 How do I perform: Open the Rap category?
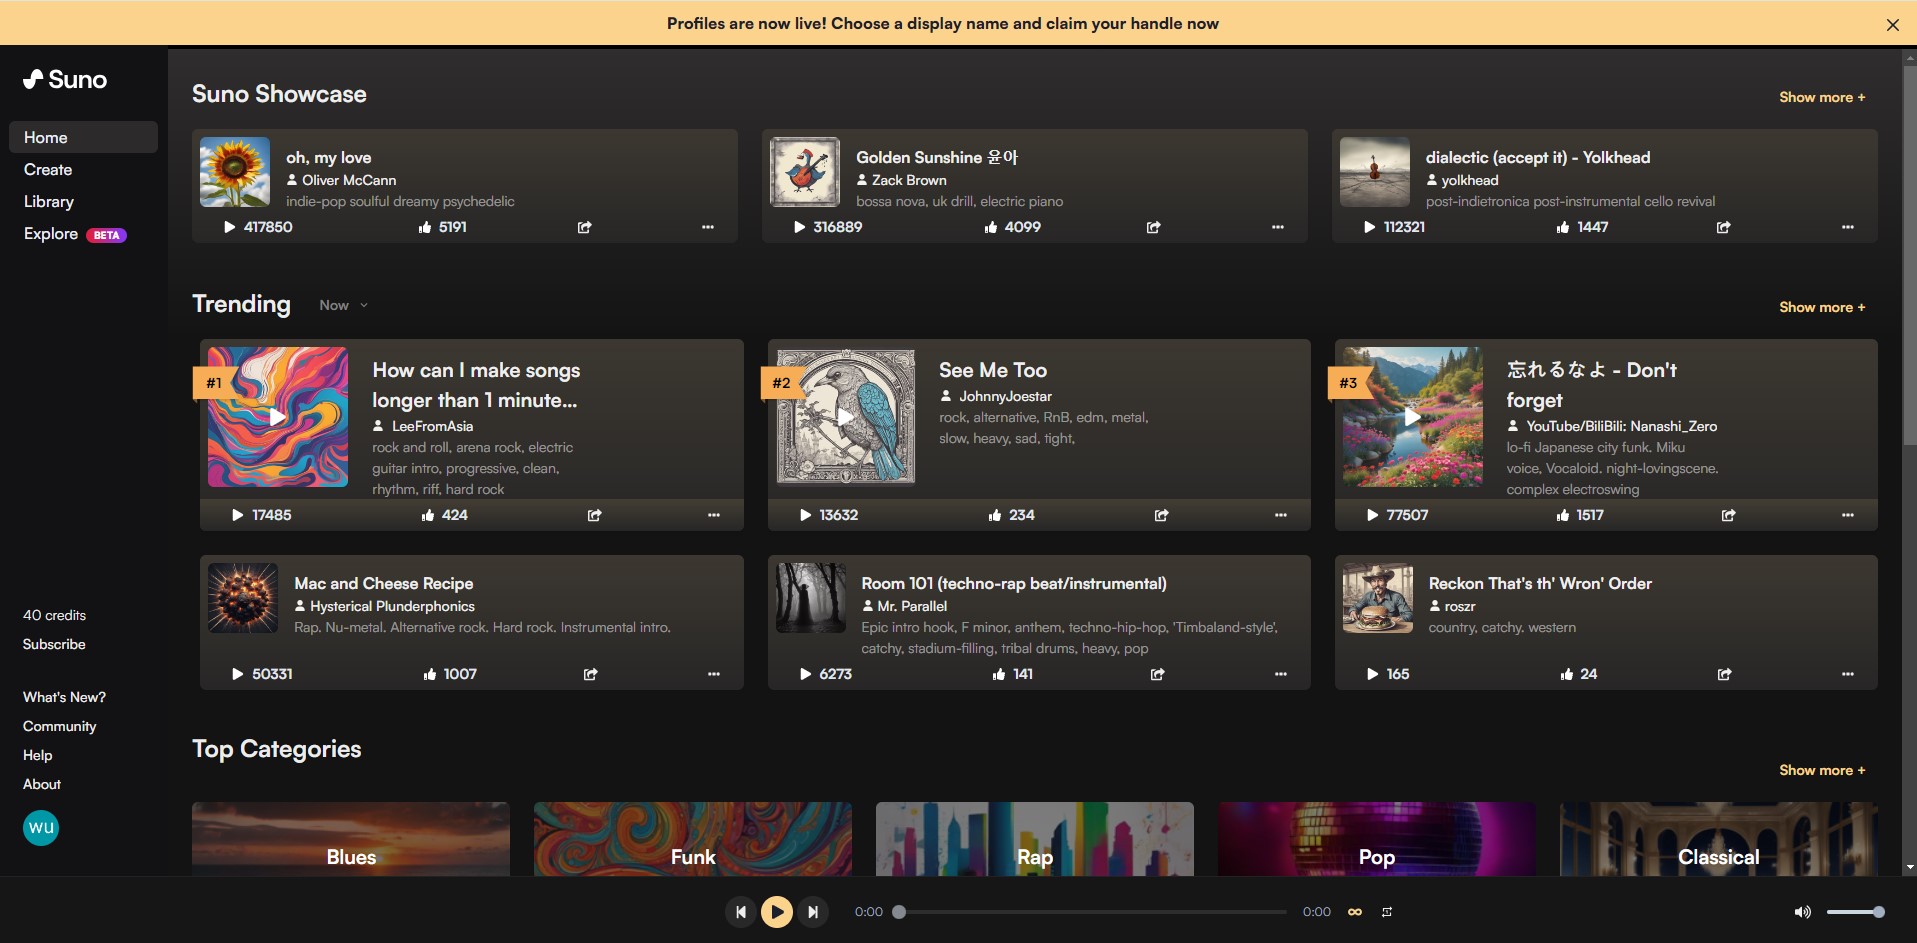coord(1035,839)
